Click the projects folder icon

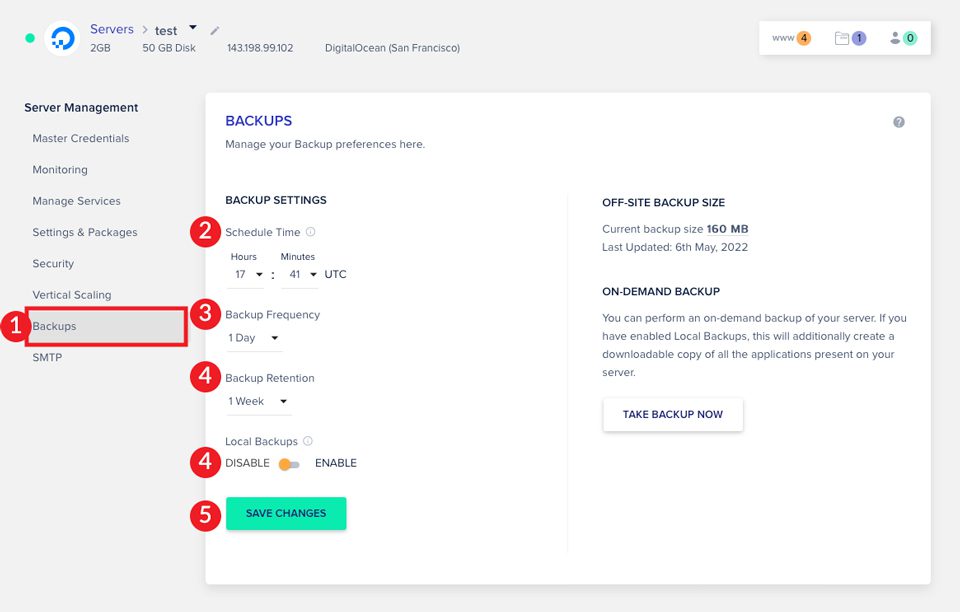[x=843, y=37]
